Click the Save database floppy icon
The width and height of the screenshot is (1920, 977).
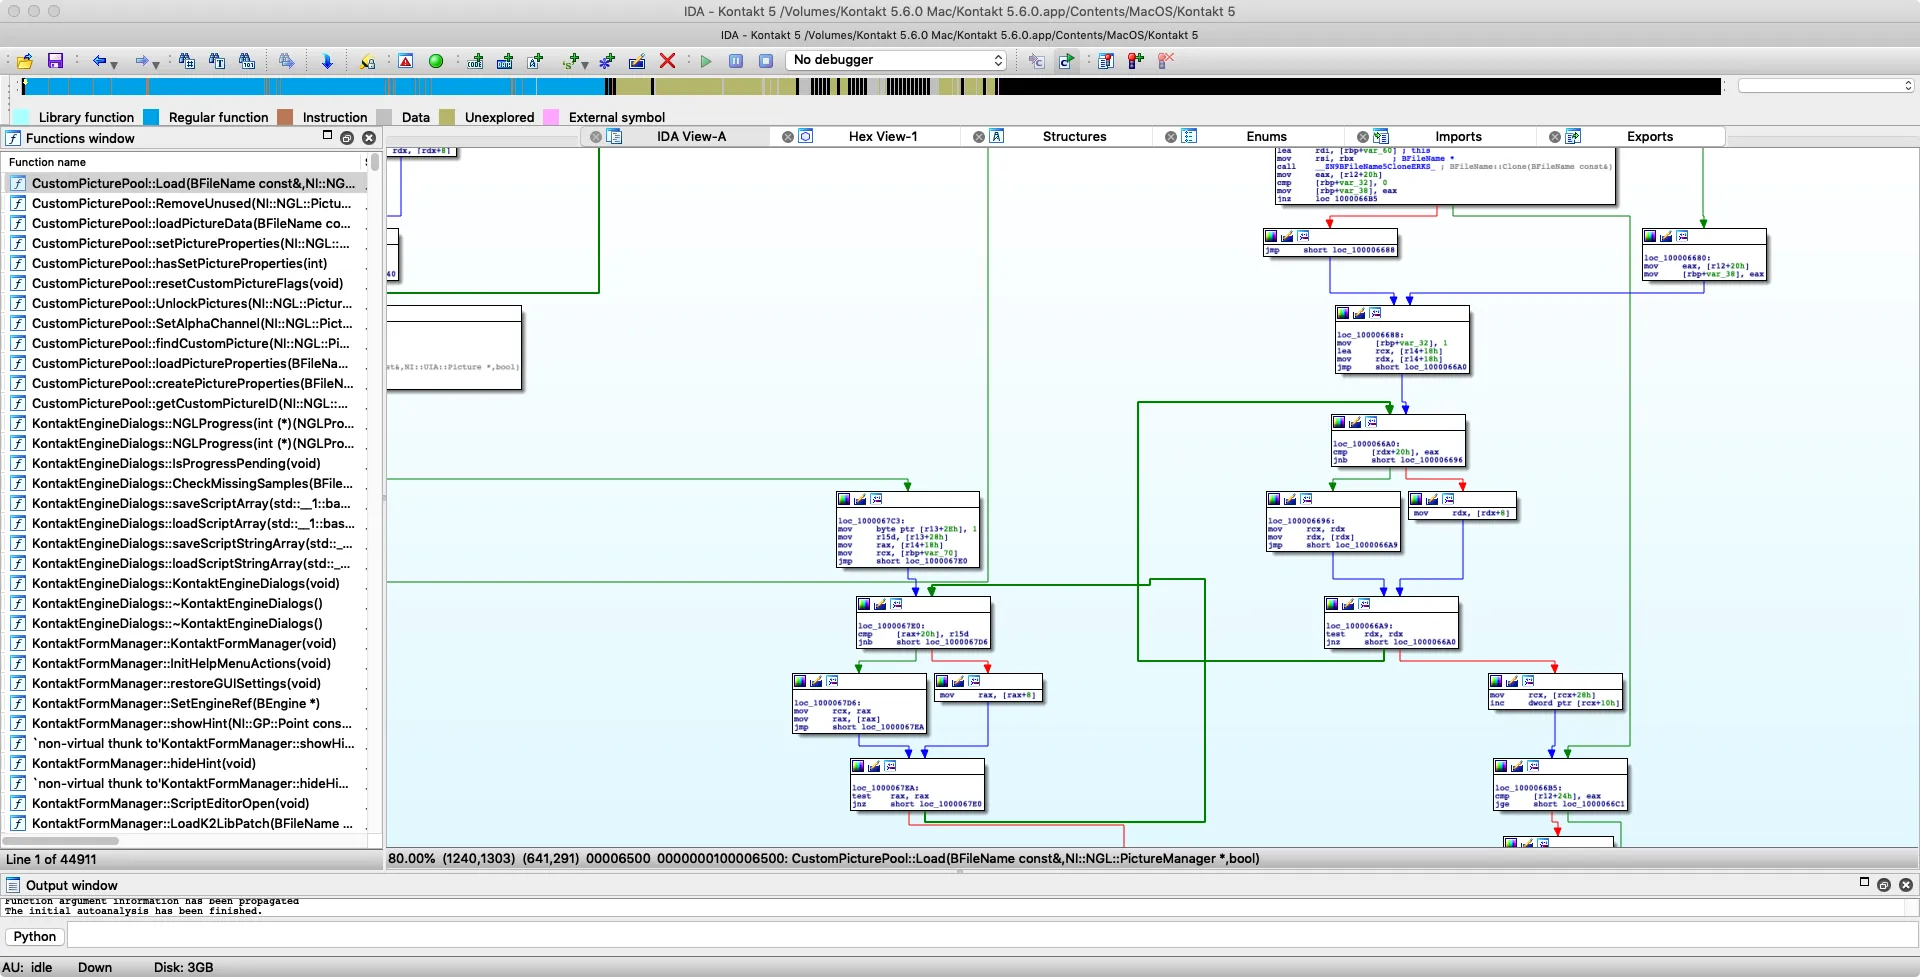pyautogui.click(x=55, y=61)
